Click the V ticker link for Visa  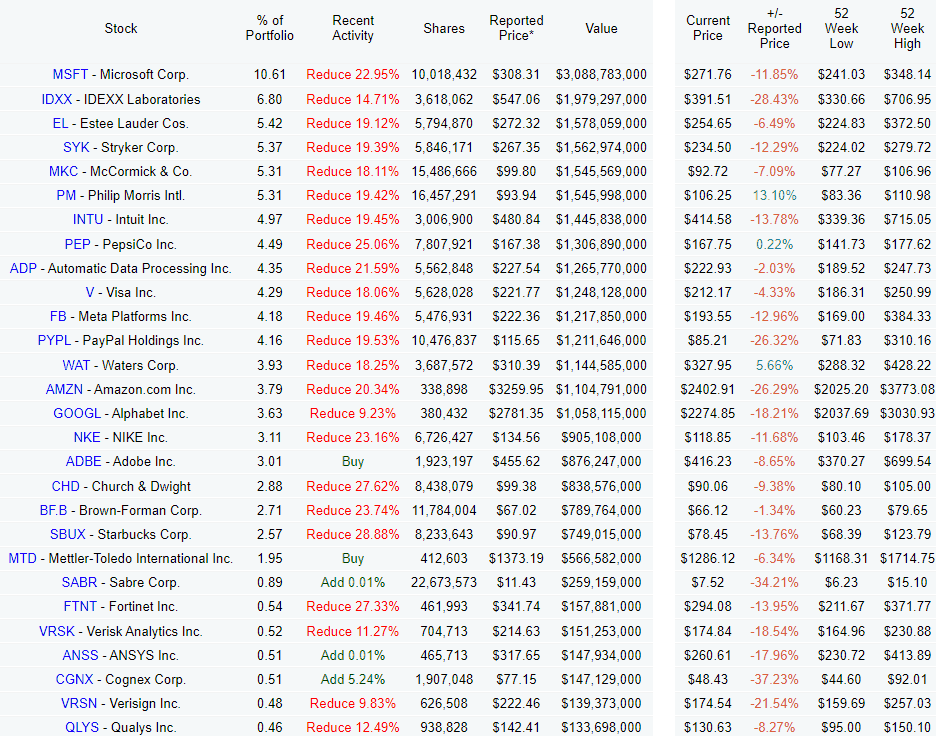[x=90, y=292]
